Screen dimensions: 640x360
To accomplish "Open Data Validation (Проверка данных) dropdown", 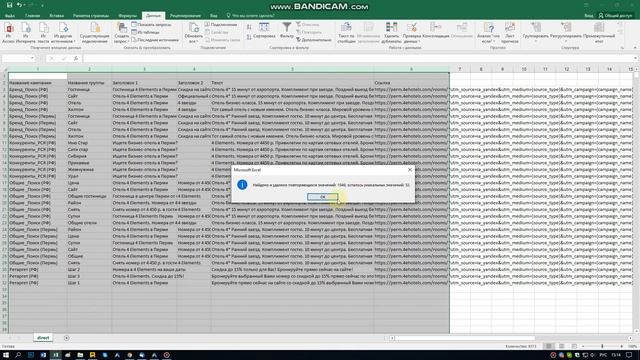I will pyautogui.click(x=411, y=33).
